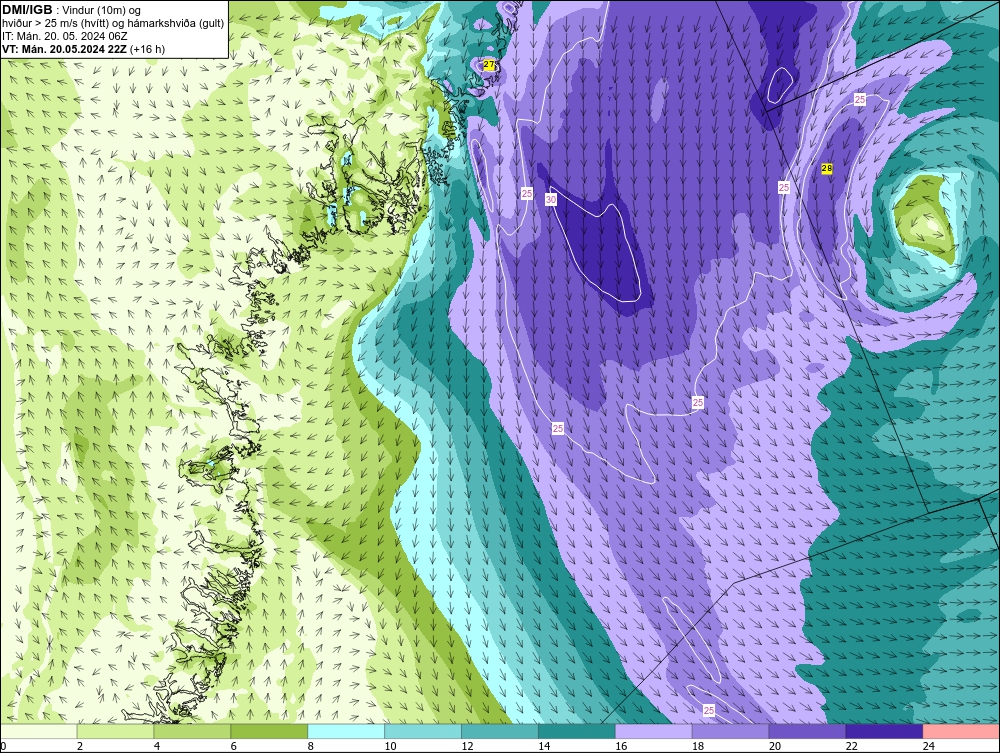
Task: Click the yellow 27 max gust marker
Action: (489, 64)
